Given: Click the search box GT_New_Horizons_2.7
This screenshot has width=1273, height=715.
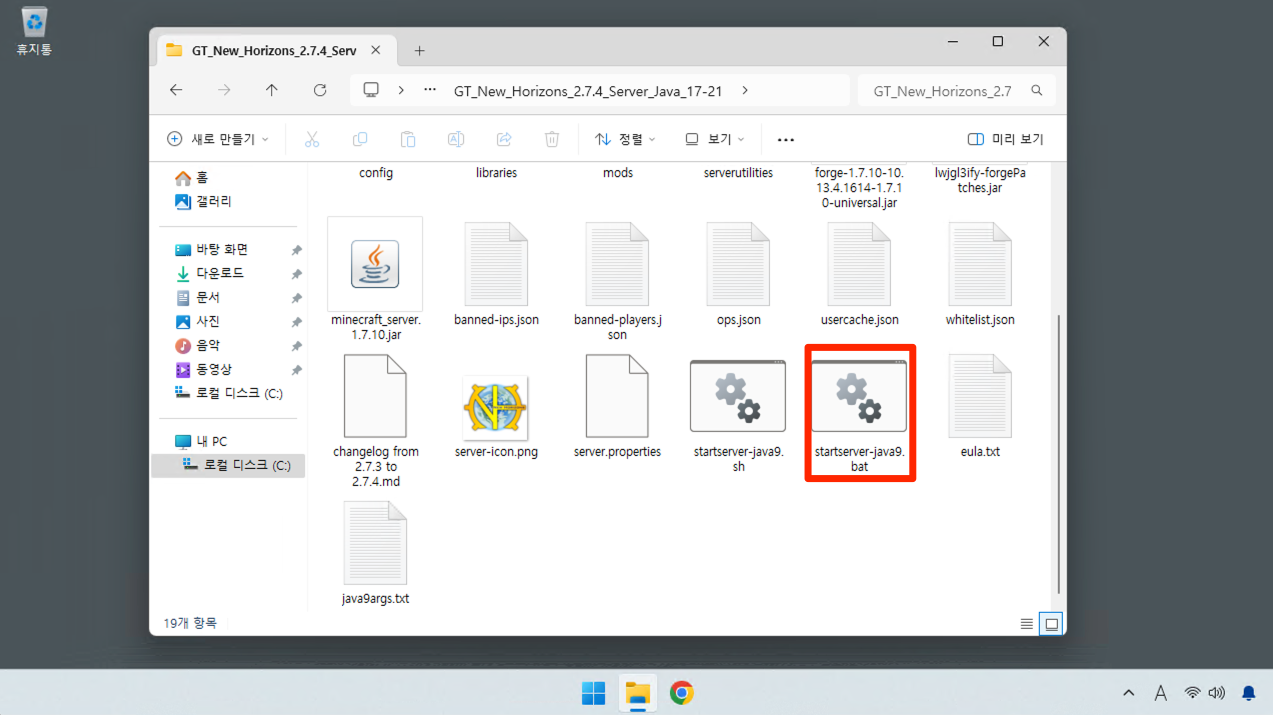Looking at the screenshot, I should [x=956, y=90].
